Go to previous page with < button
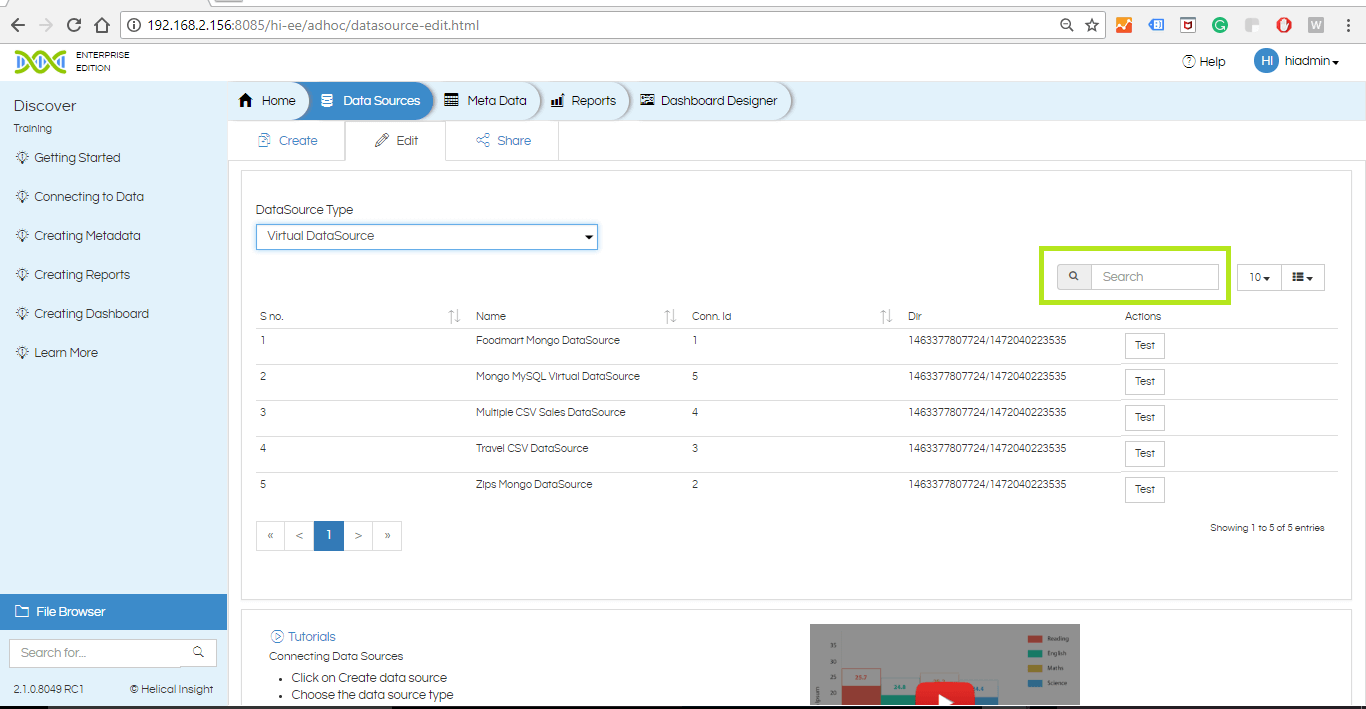 pyautogui.click(x=299, y=536)
